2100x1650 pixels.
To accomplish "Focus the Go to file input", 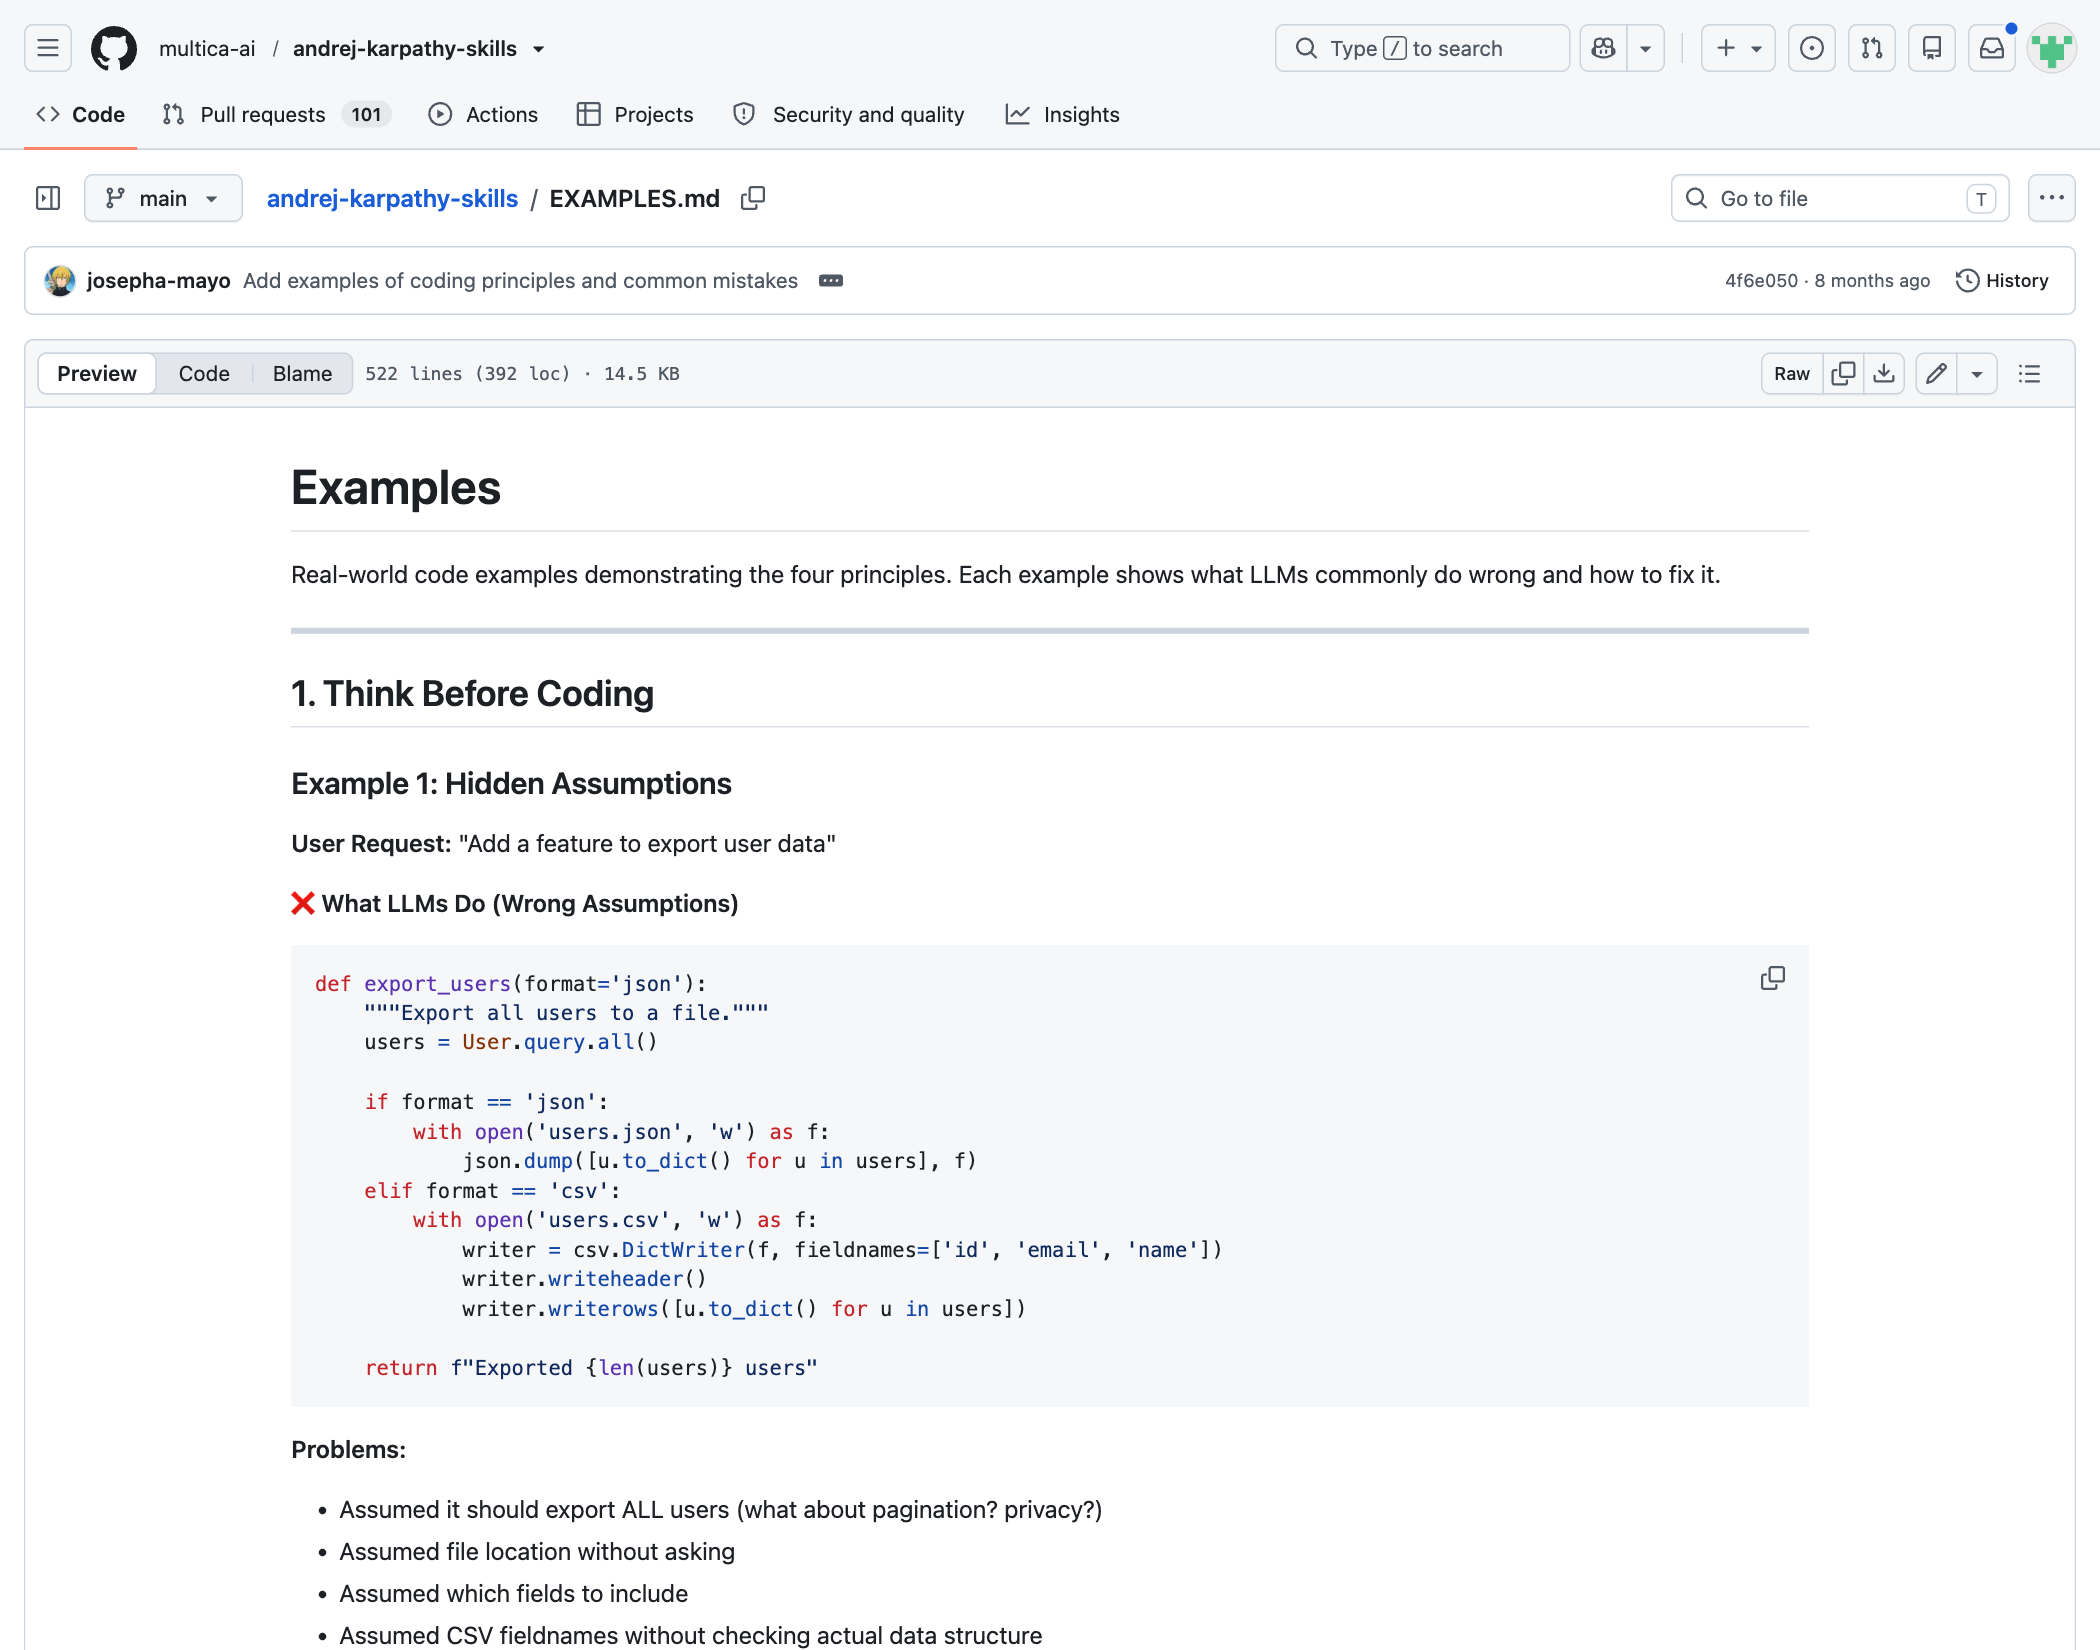I will click(x=1840, y=198).
